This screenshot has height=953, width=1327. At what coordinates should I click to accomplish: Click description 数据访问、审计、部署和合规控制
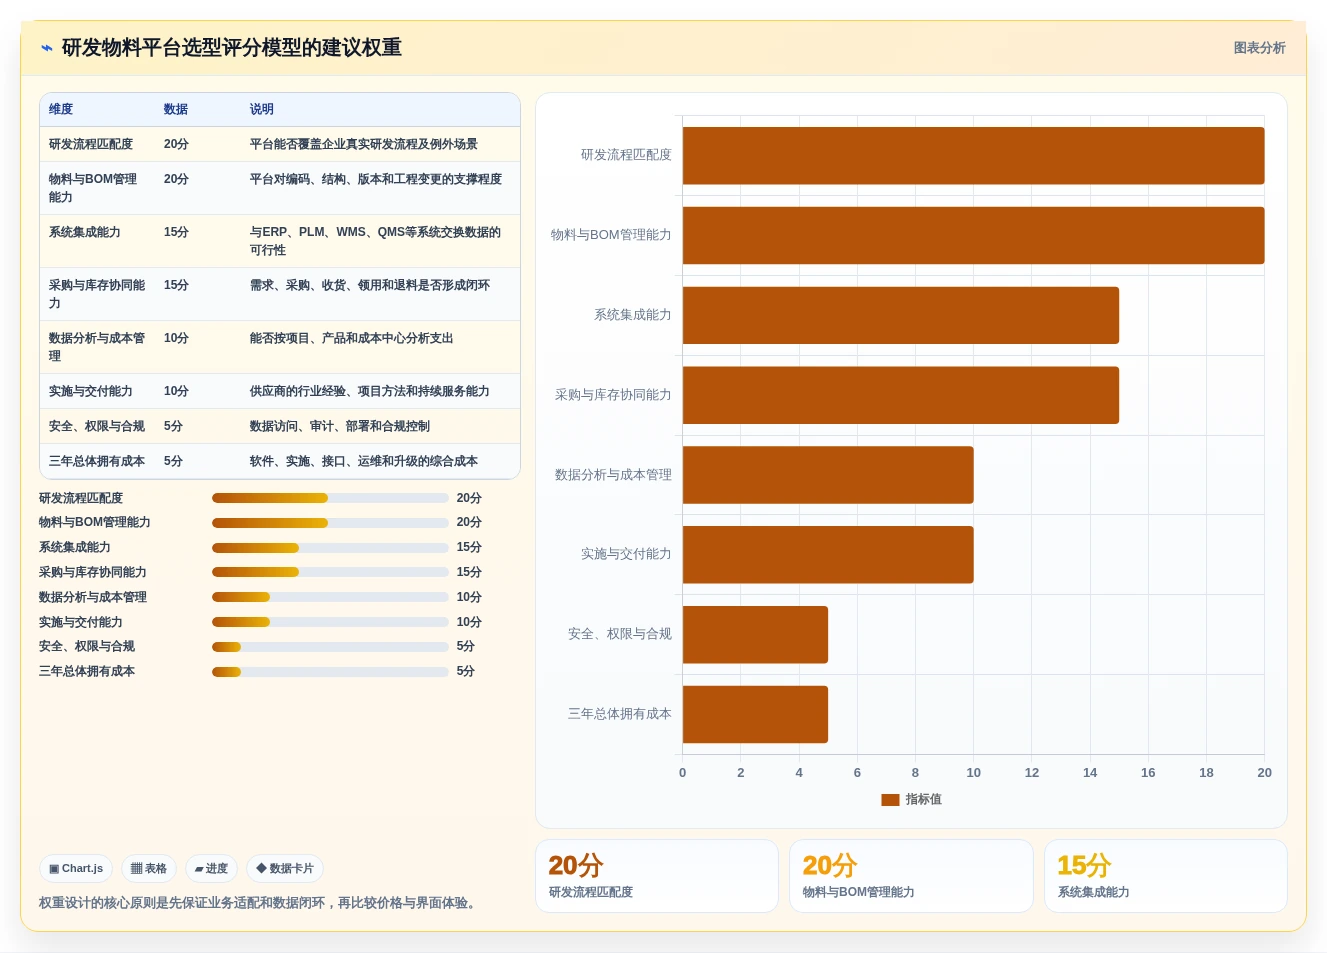click(340, 426)
